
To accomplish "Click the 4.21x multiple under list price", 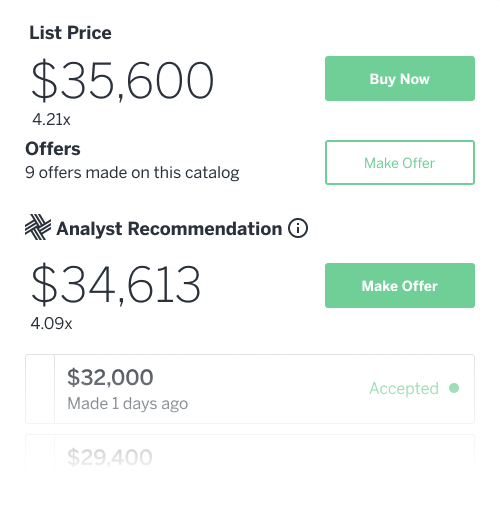I will click(51, 120).
